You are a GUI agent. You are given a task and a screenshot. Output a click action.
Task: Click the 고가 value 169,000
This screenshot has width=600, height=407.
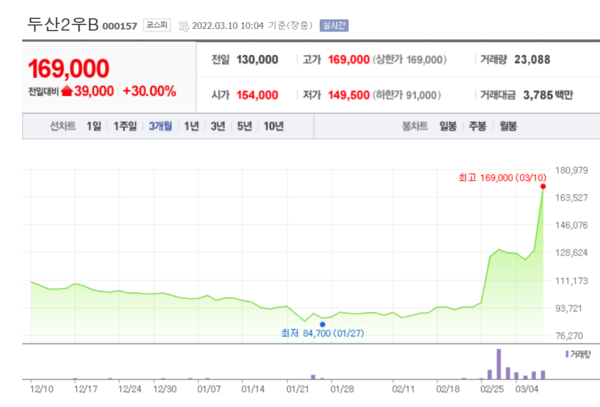349,60
